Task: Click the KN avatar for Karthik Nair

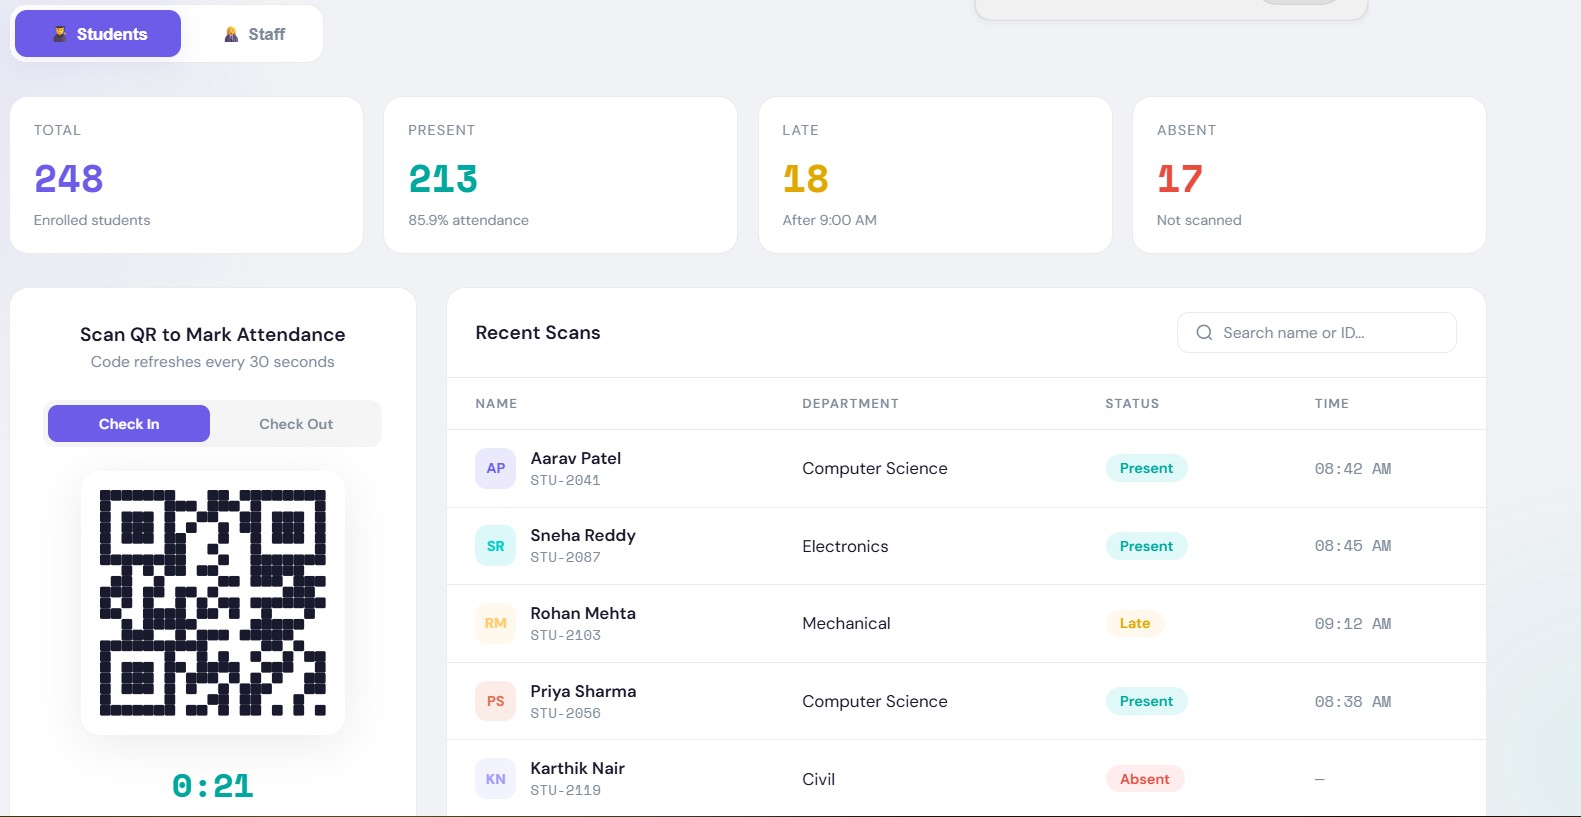Action: point(495,779)
